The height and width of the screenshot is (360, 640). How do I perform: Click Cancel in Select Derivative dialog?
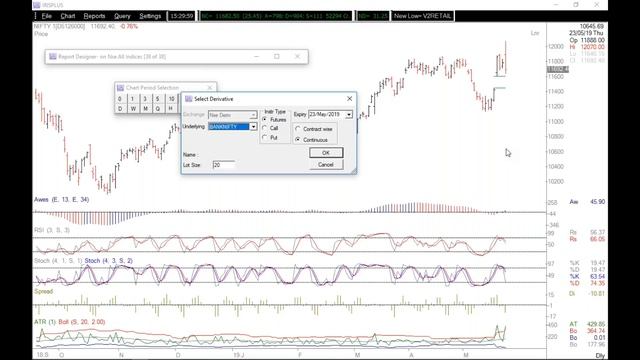326,164
